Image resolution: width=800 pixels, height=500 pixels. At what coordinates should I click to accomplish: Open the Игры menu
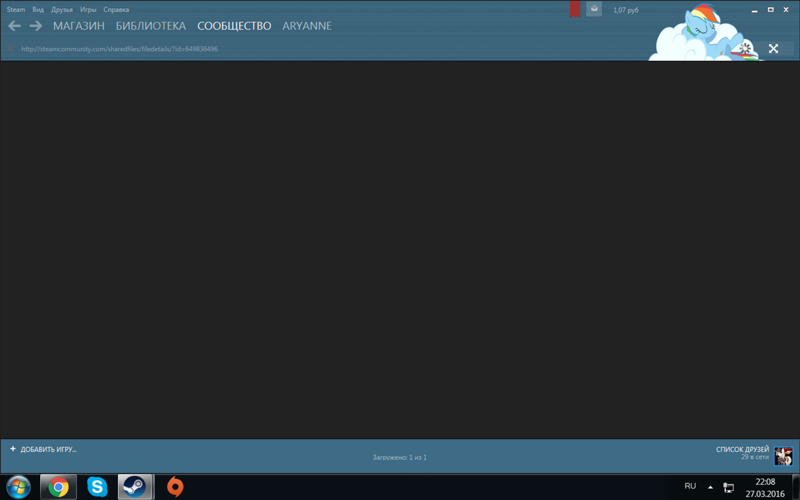click(88, 9)
